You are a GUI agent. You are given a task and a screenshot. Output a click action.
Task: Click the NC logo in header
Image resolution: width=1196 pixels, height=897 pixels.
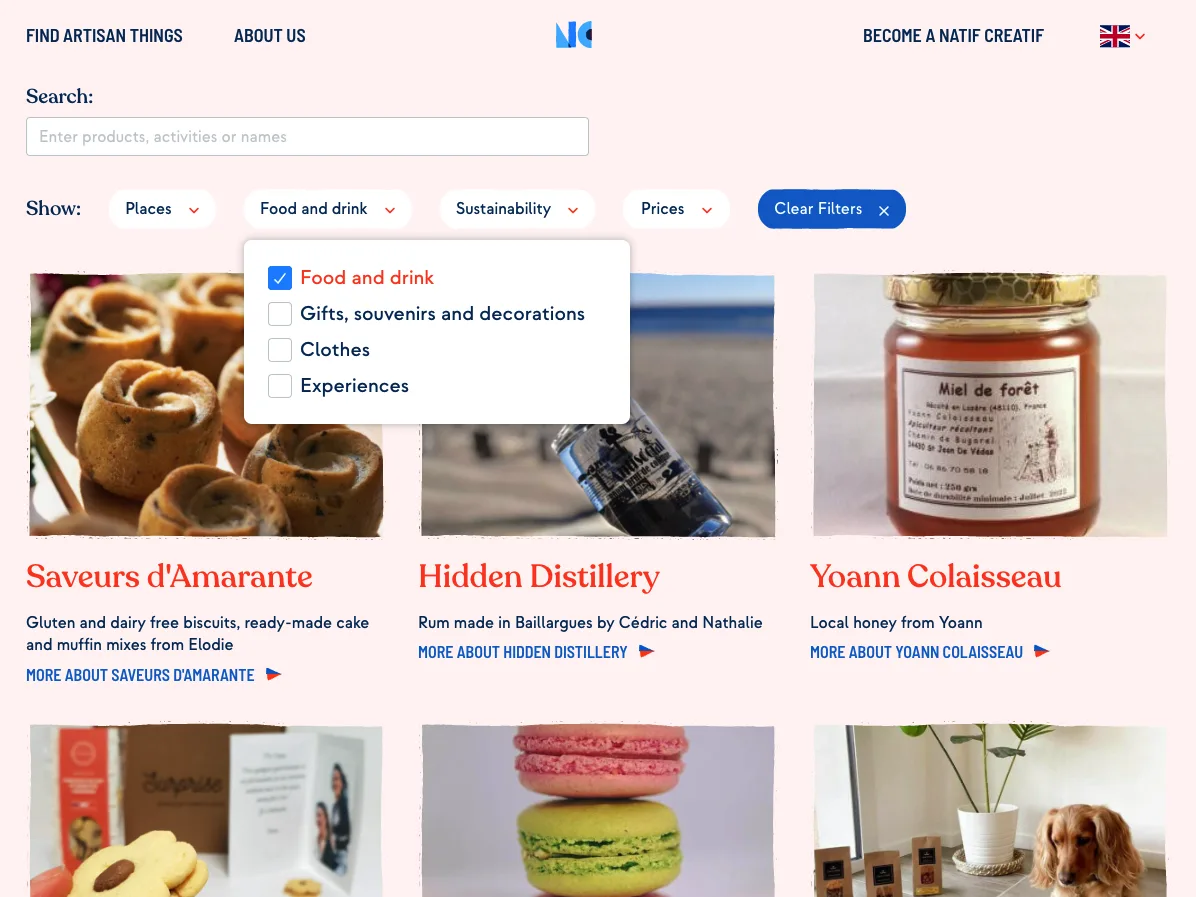(574, 35)
